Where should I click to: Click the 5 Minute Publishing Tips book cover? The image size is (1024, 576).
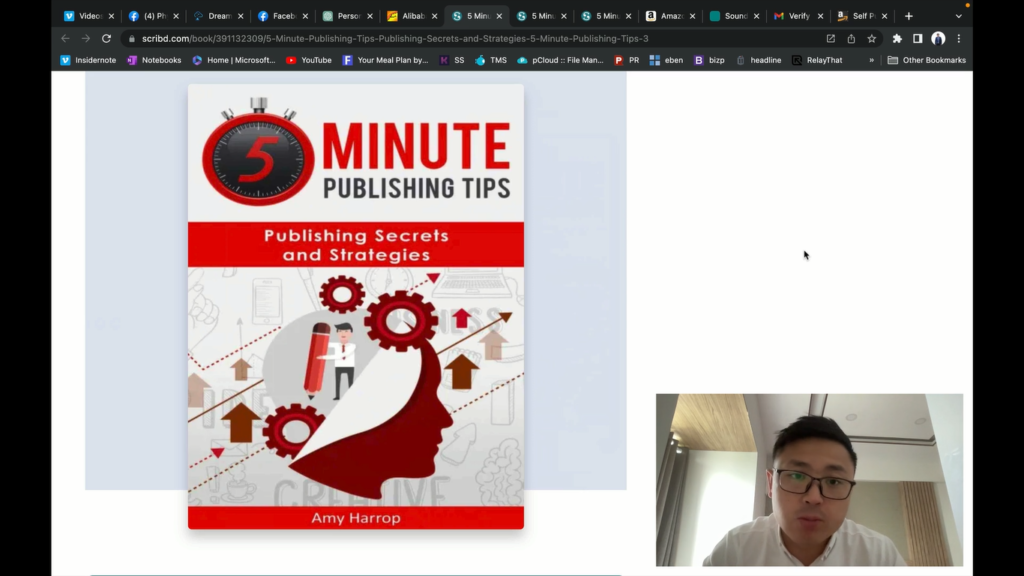(x=356, y=306)
